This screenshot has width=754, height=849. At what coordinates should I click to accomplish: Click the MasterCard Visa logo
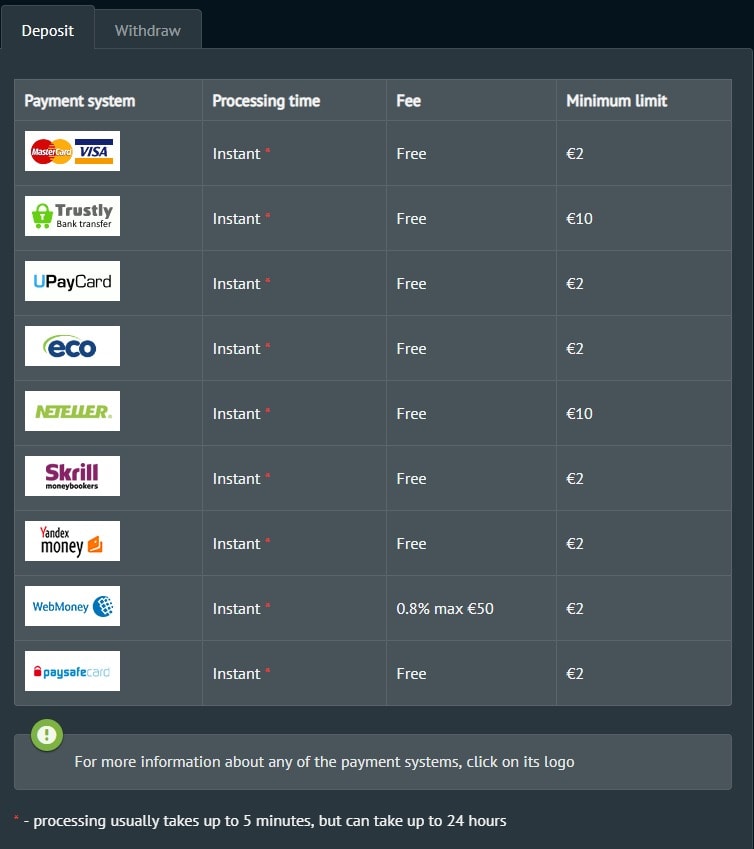point(73,151)
